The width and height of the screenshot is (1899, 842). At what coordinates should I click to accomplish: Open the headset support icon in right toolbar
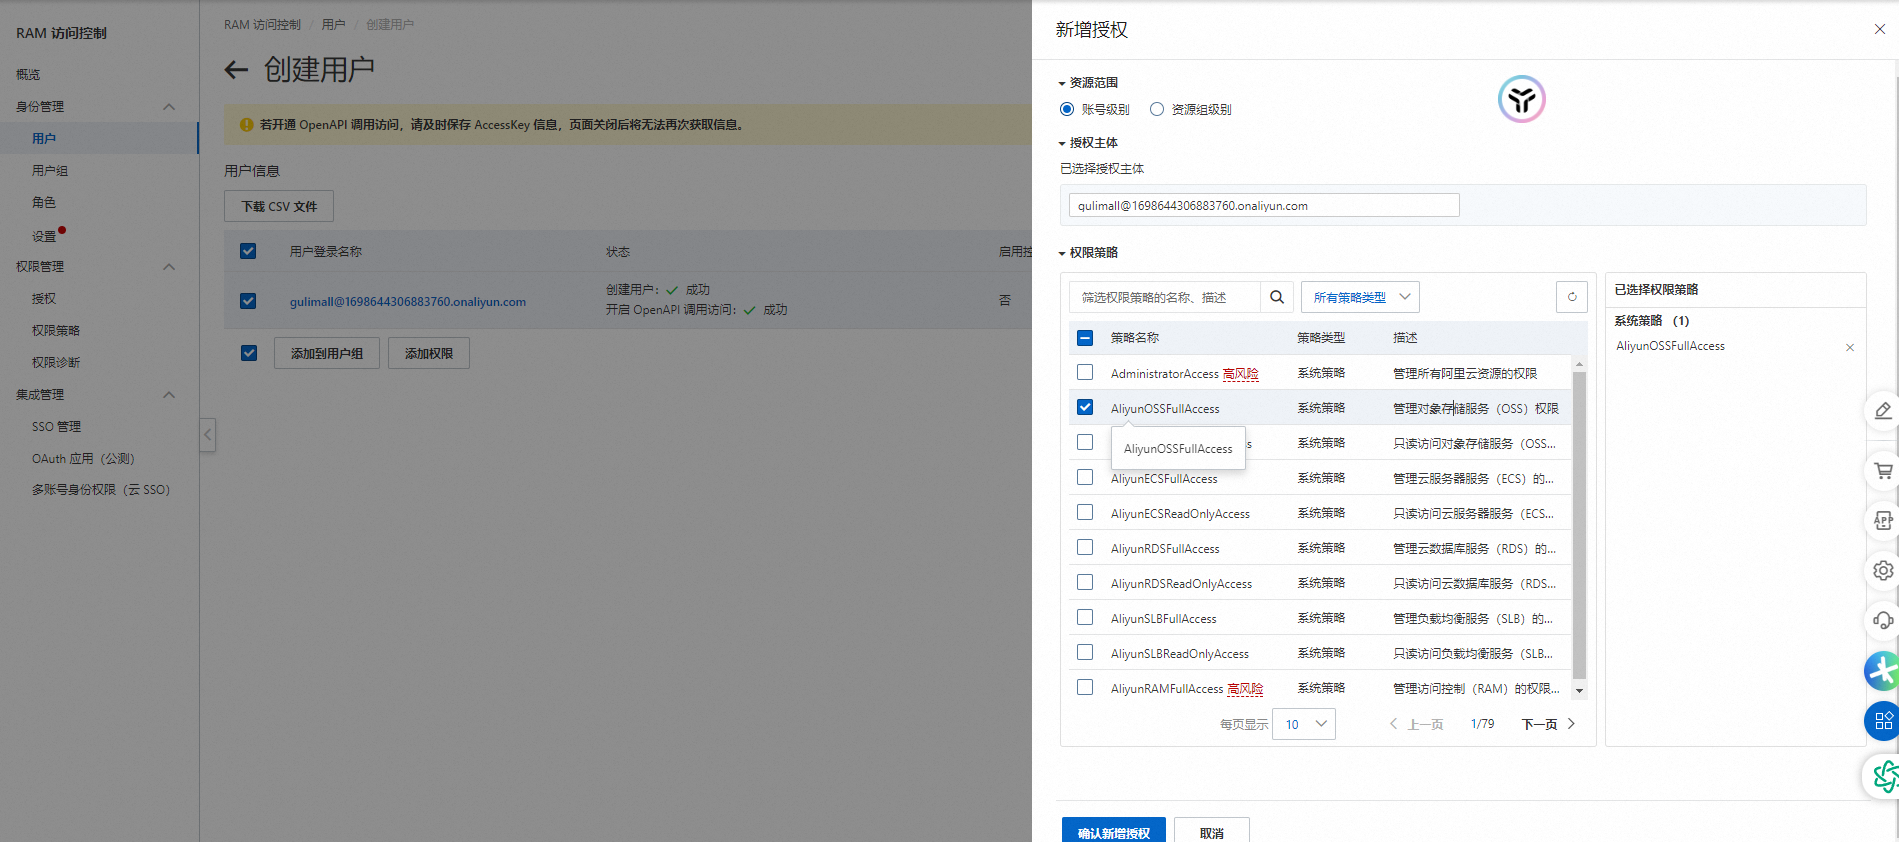tap(1883, 620)
